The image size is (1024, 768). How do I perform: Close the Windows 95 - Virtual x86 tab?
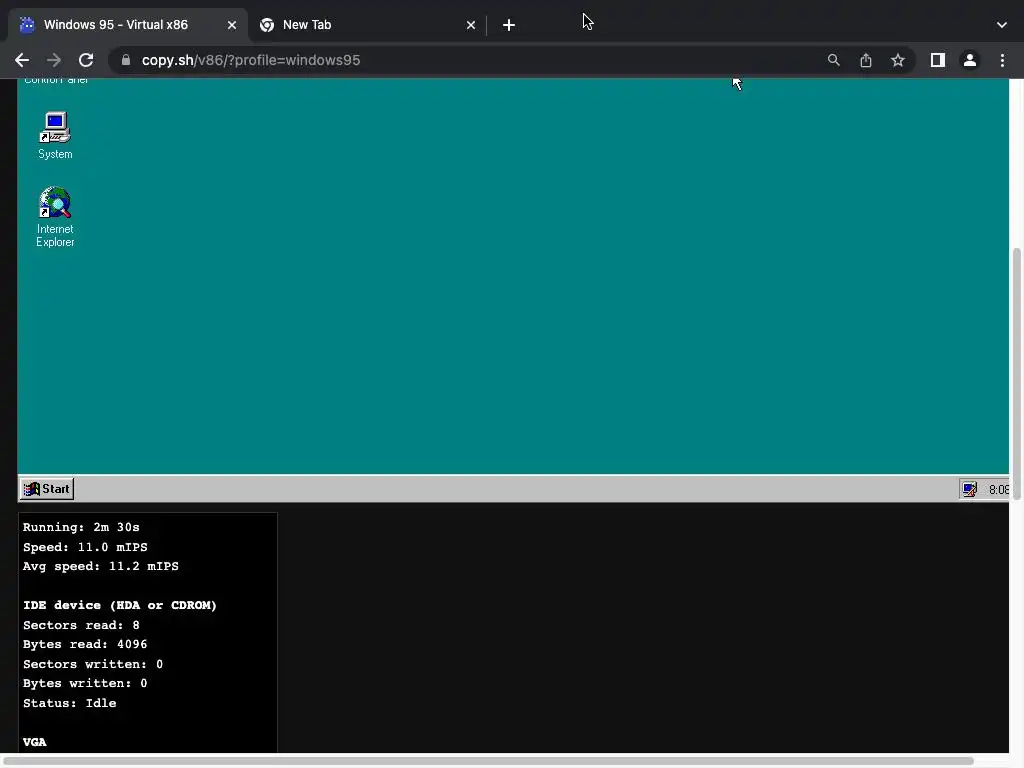coord(231,25)
